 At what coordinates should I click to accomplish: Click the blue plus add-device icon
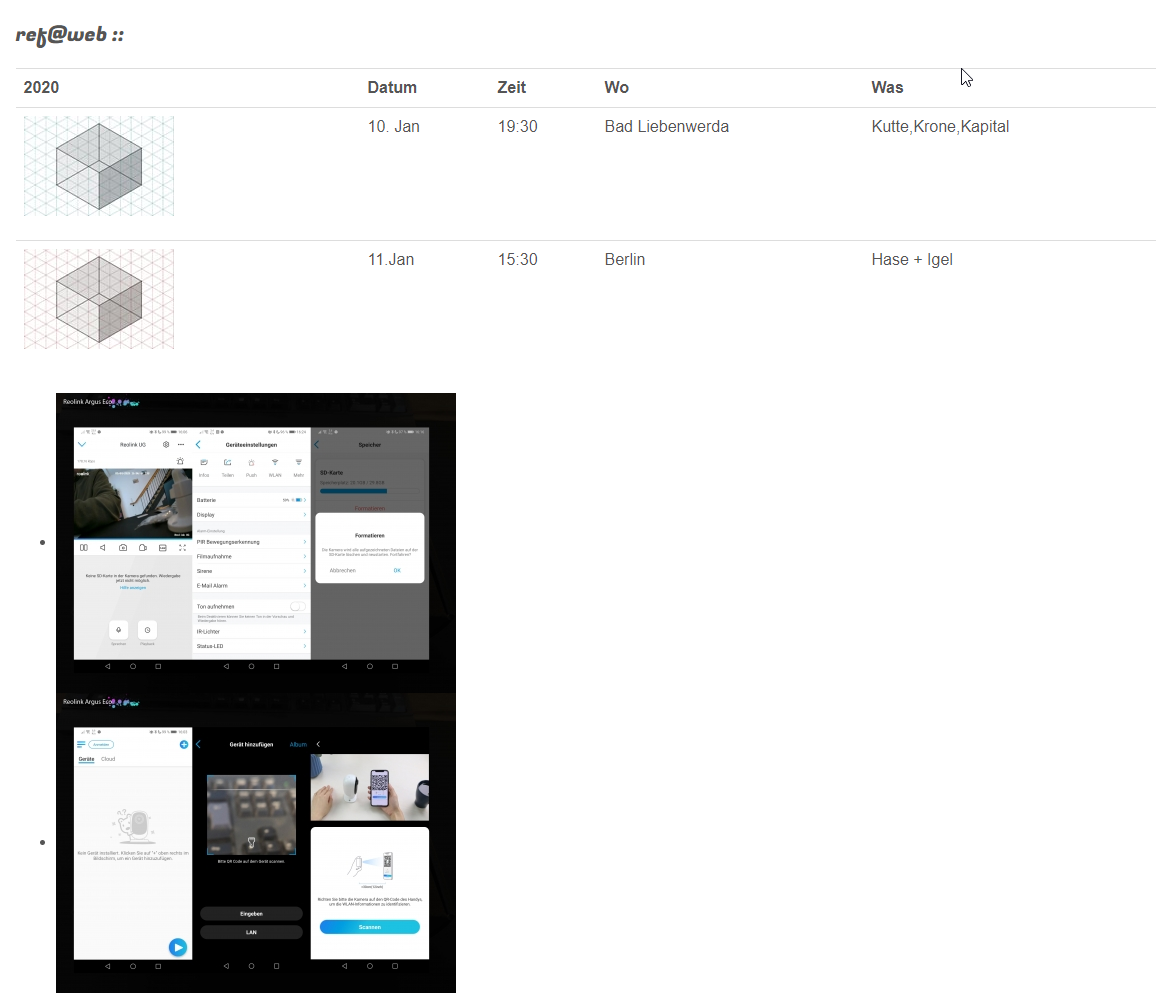(x=184, y=745)
